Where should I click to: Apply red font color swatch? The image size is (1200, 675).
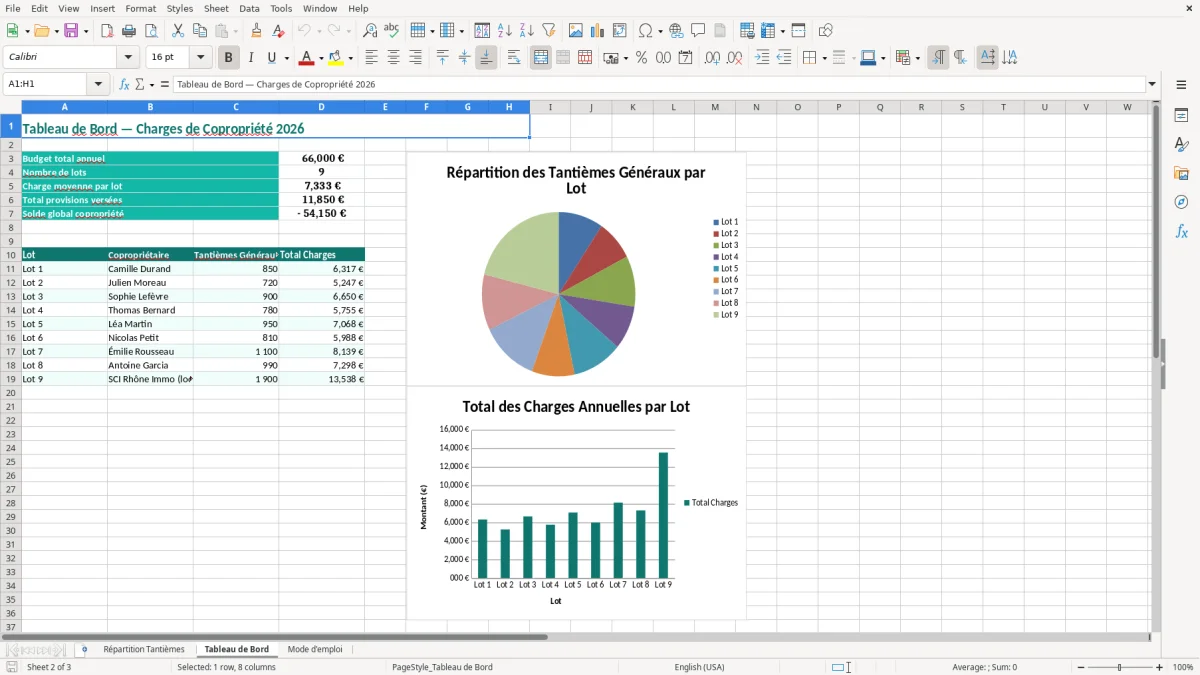[307, 58]
